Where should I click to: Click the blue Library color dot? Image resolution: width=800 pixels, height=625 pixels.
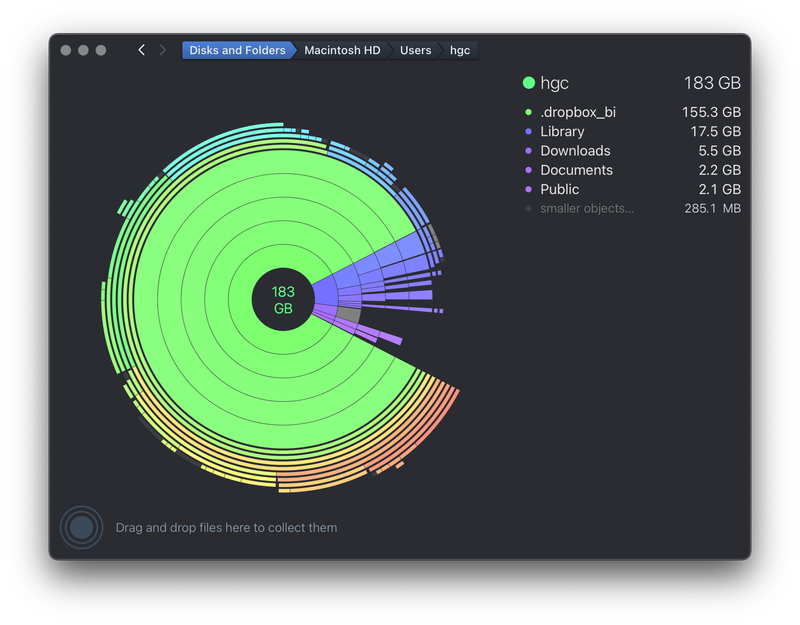(x=528, y=132)
